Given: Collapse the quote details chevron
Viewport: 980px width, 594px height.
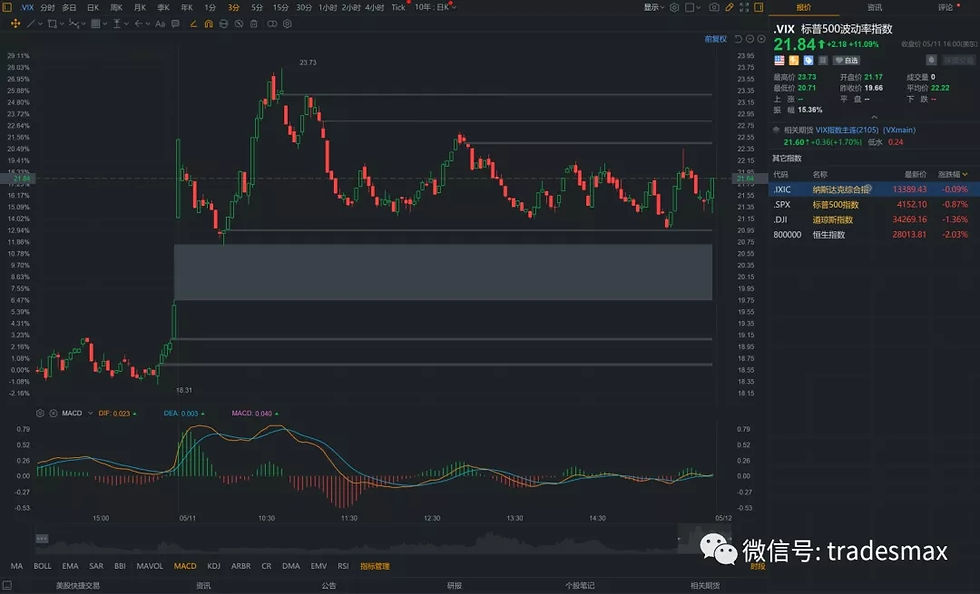Looking at the screenshot, I should [x=874, y=117].
